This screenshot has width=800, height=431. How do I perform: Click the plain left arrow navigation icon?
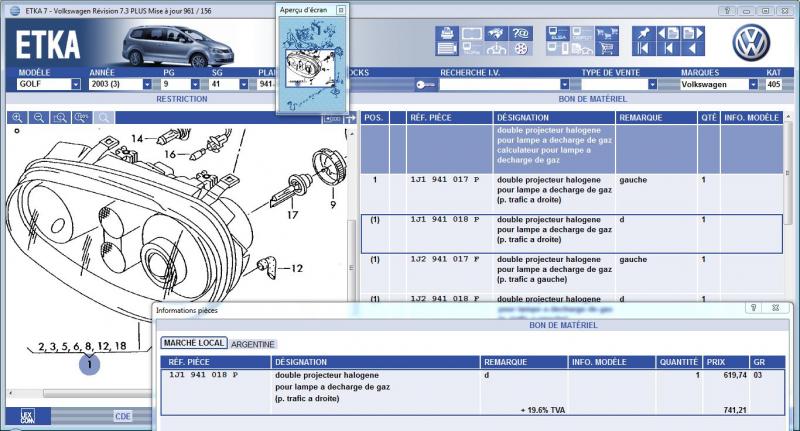[x=693, y=49]
